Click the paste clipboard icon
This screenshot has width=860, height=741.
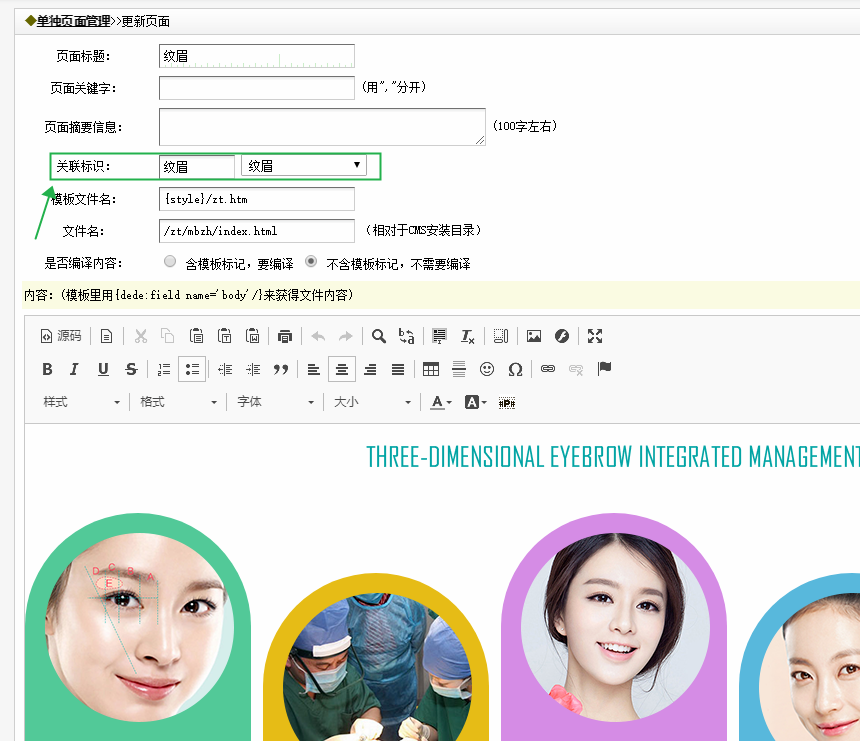pyautogui.click(x=196, y=336)
